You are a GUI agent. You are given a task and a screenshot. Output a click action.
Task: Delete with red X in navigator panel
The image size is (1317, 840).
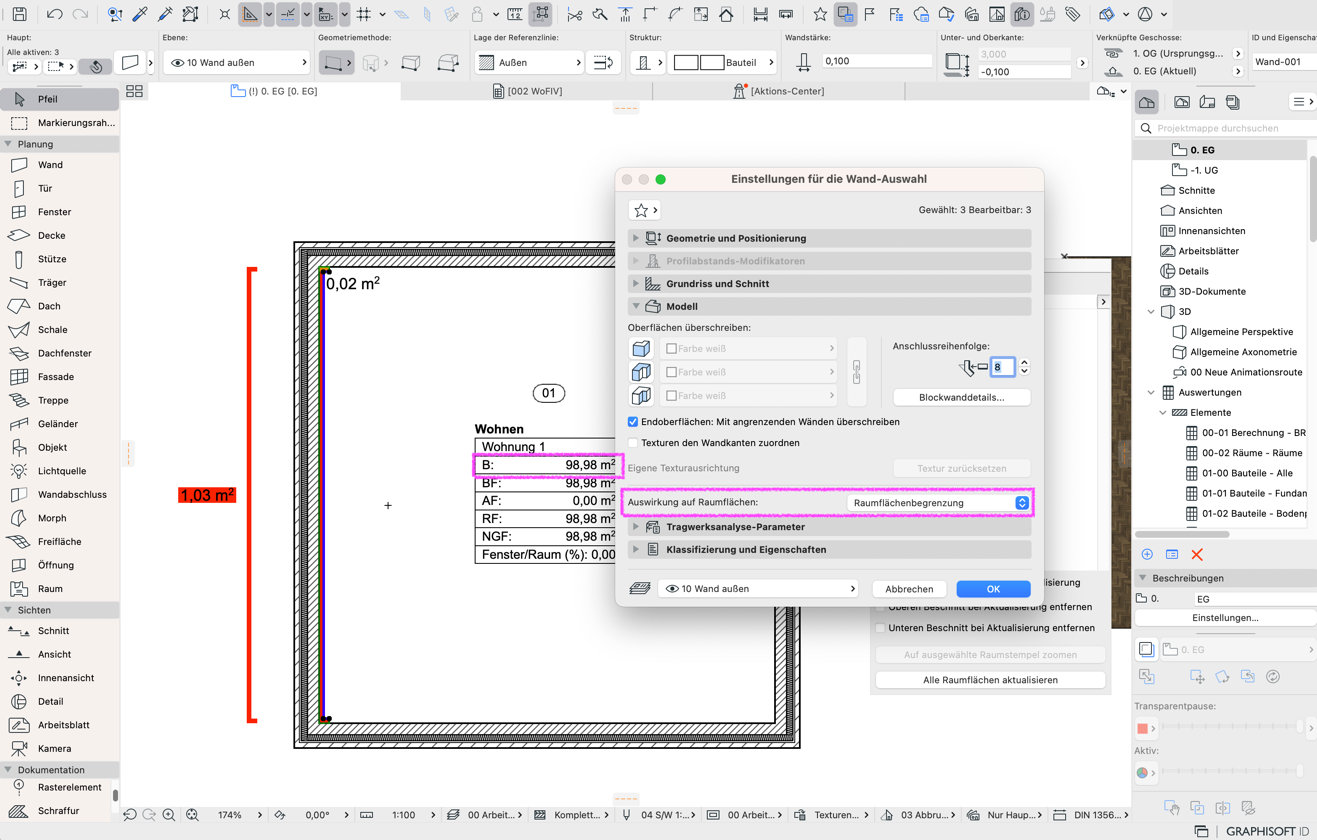coord(1197,554)
